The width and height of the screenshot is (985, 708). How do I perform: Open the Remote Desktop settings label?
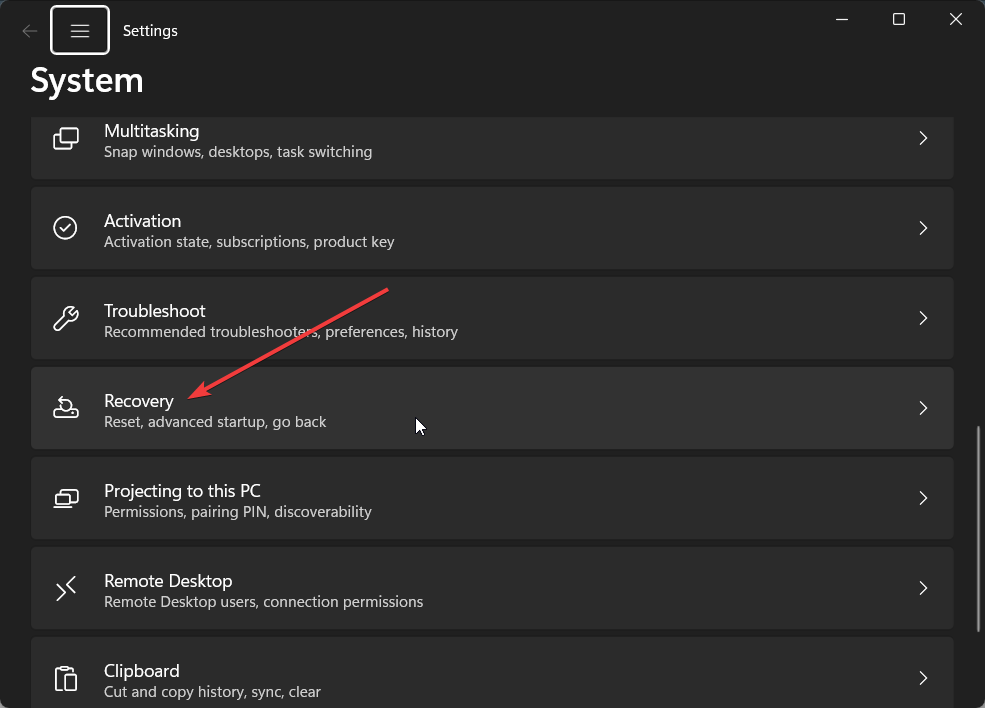(x=168, y=581)
